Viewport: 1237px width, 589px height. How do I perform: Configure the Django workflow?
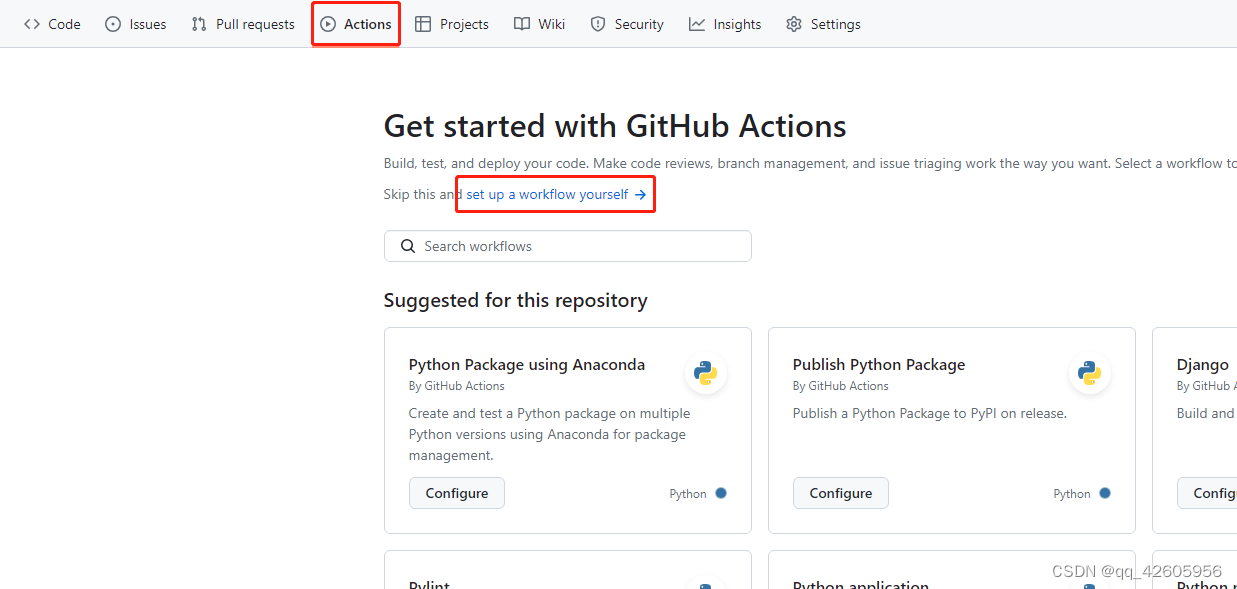click(x=1207, y=493)
